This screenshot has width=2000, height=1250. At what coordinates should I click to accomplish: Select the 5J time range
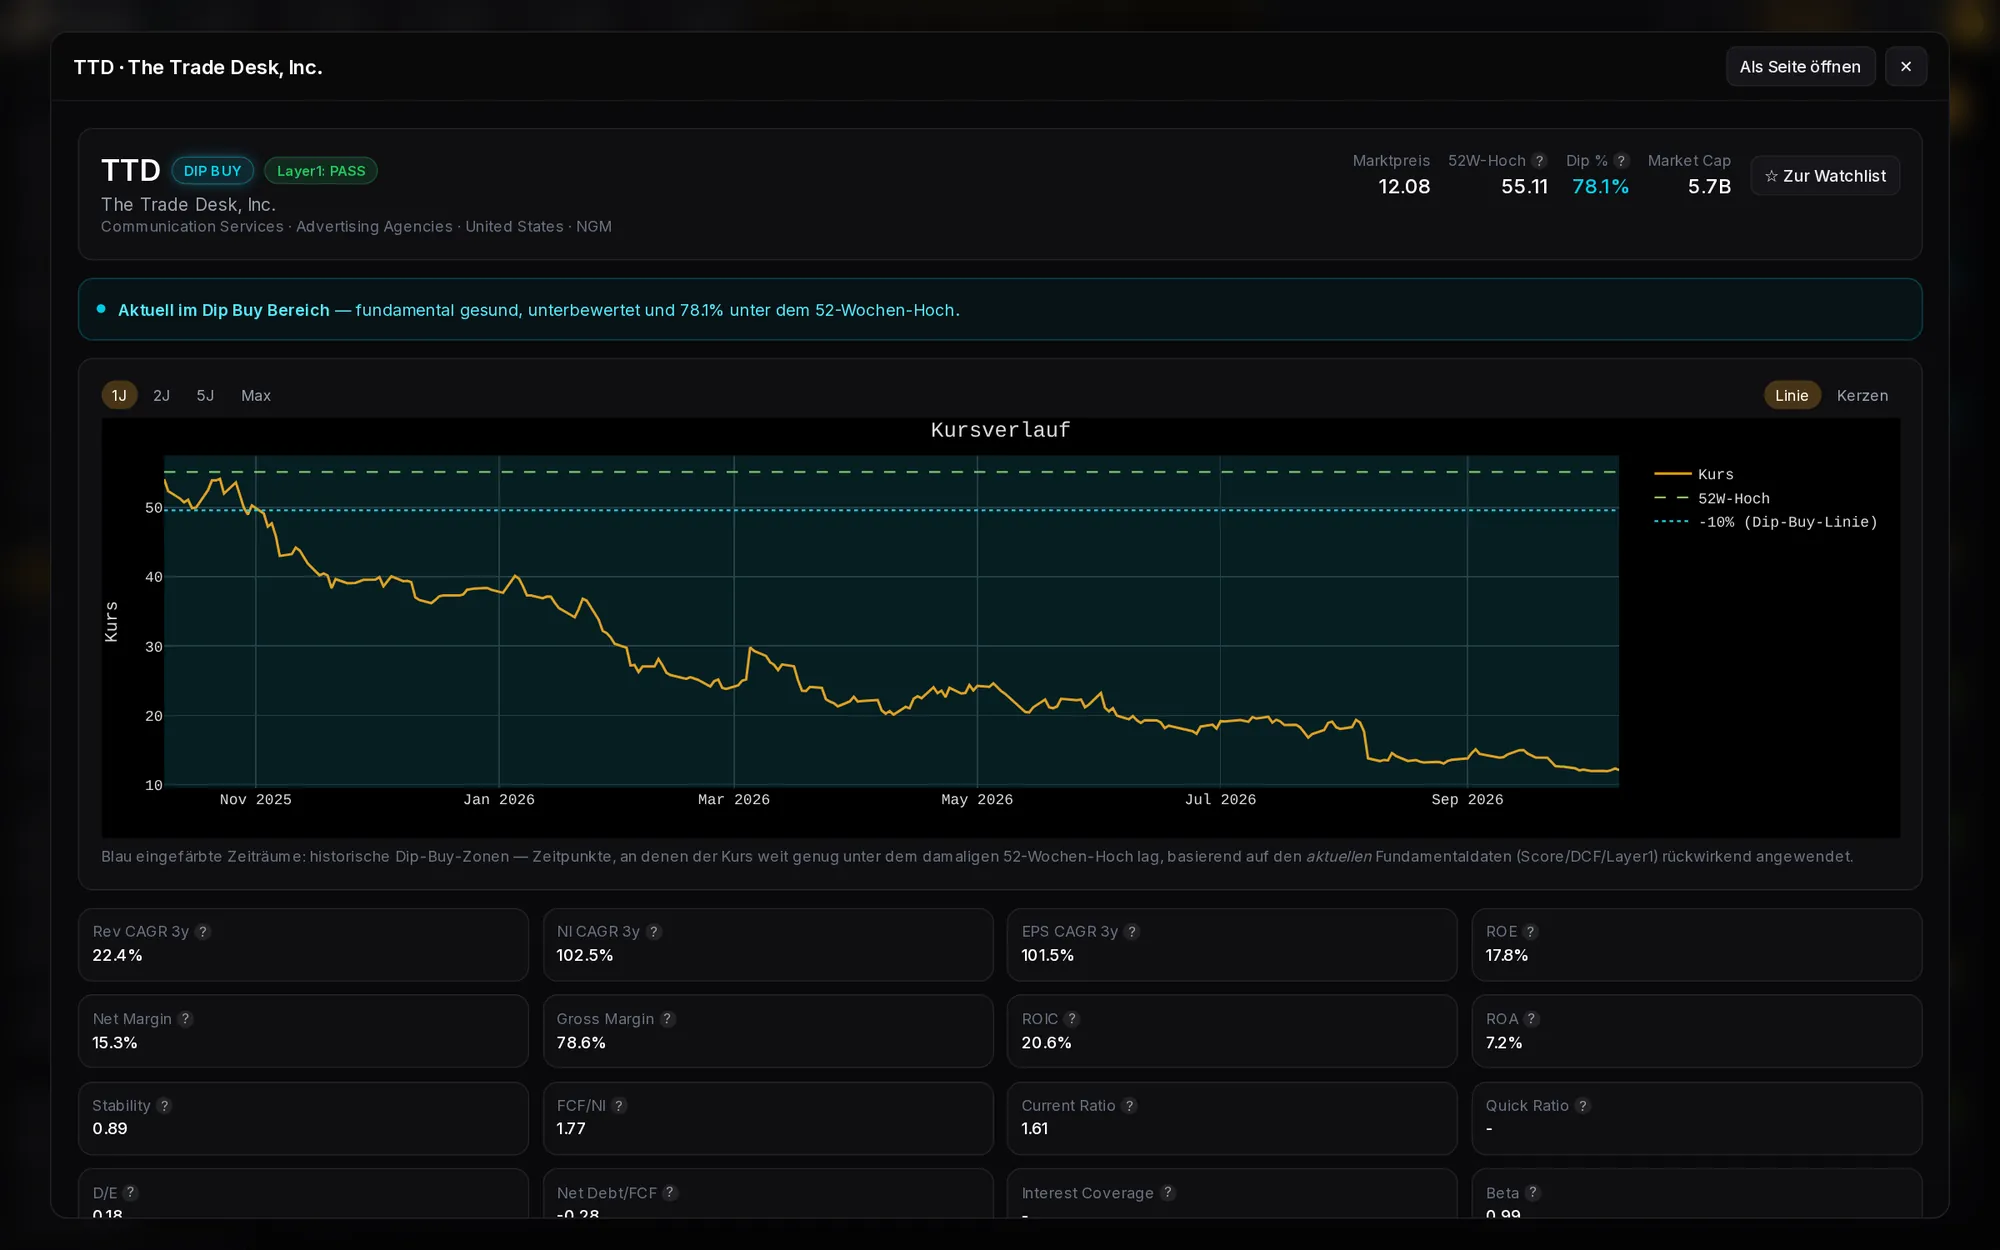[x=205, y=396]
